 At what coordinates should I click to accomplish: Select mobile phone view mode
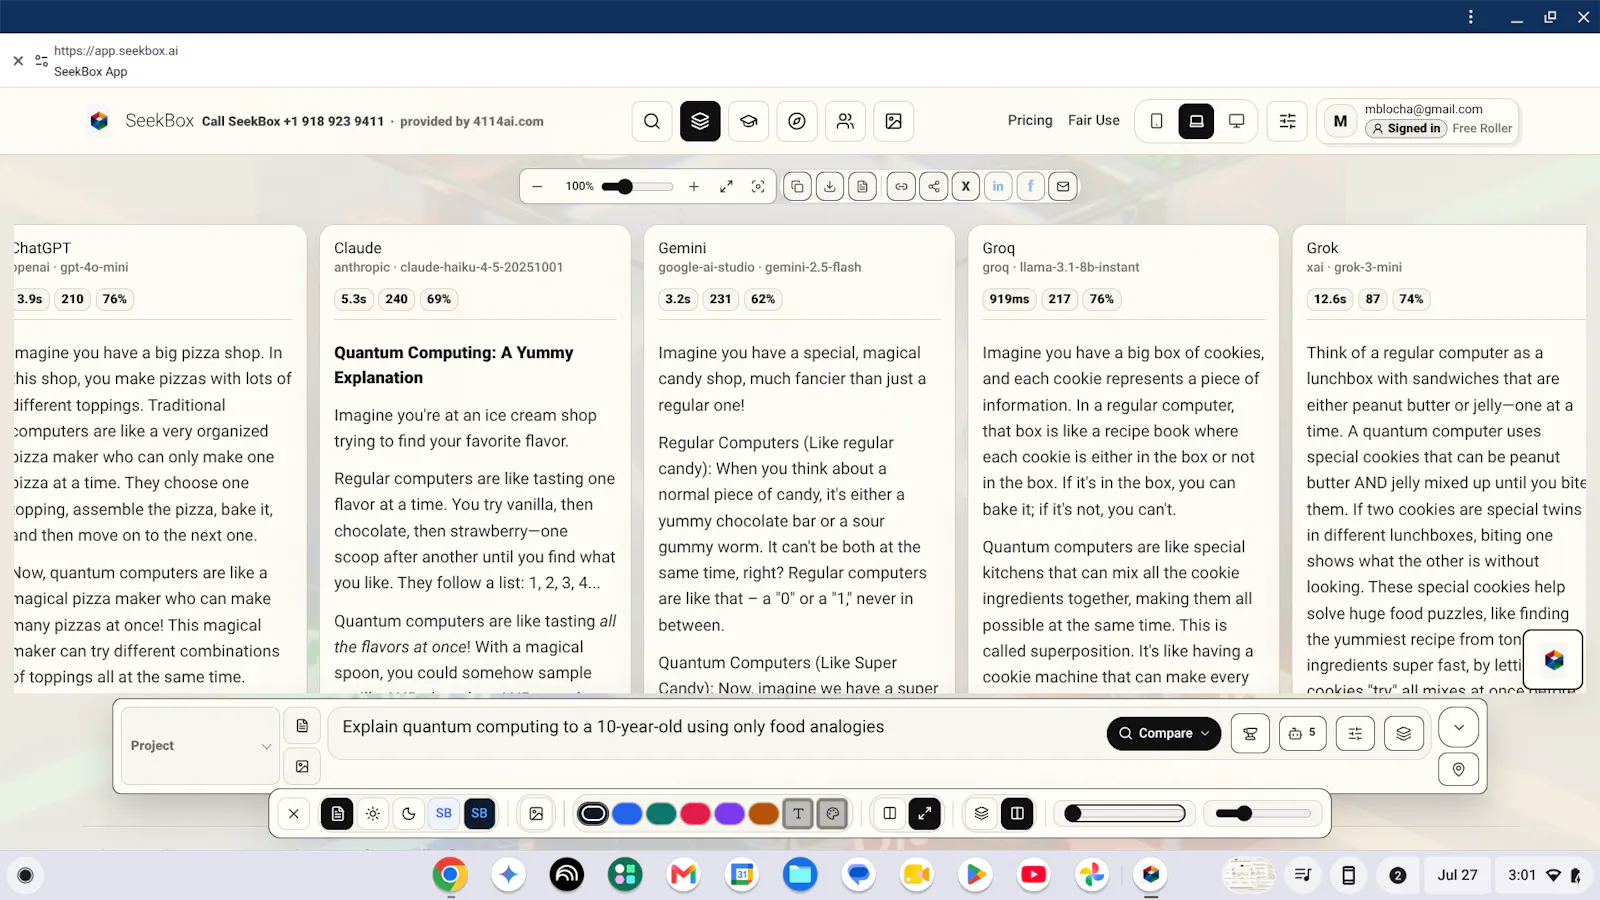point(1157,121)
